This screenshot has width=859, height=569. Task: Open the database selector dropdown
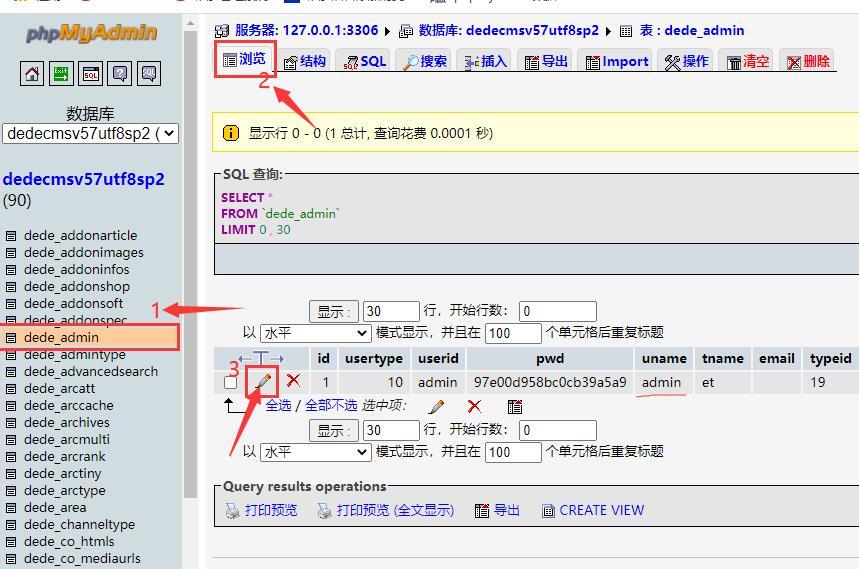(x=91, y=133)
